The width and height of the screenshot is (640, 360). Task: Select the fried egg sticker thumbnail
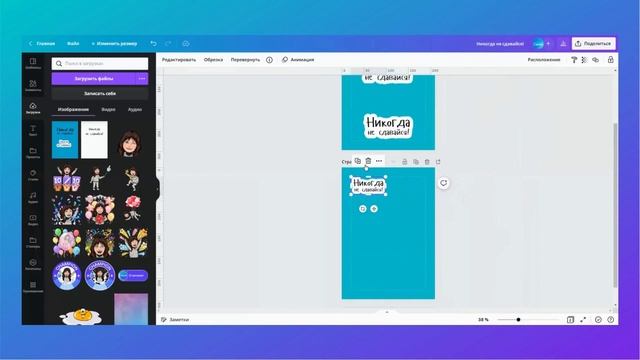81,316
